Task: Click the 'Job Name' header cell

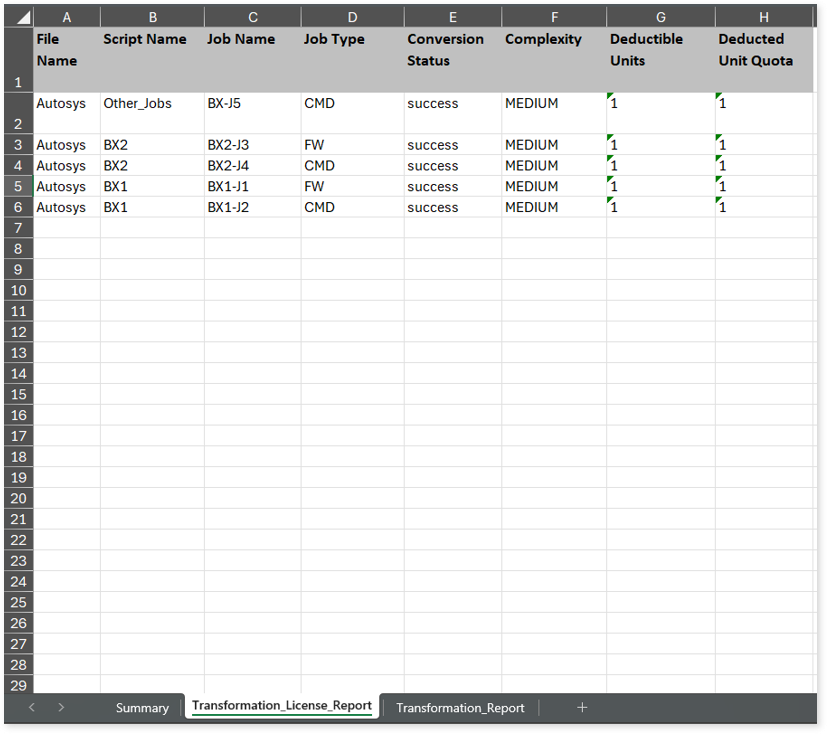Action: 253,60
